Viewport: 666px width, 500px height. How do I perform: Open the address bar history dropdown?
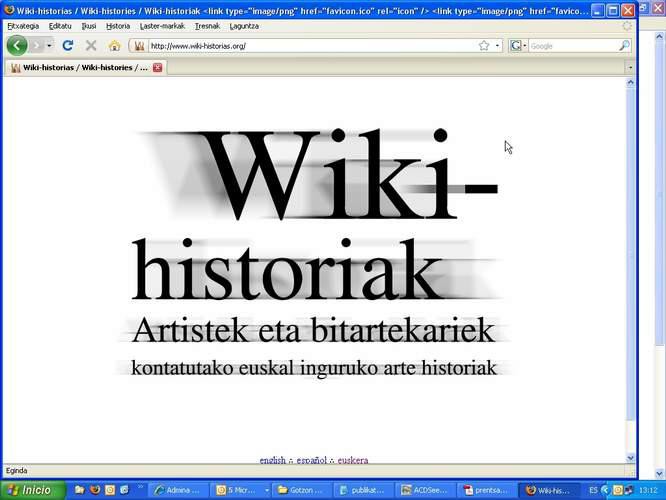tap(497, 45)
